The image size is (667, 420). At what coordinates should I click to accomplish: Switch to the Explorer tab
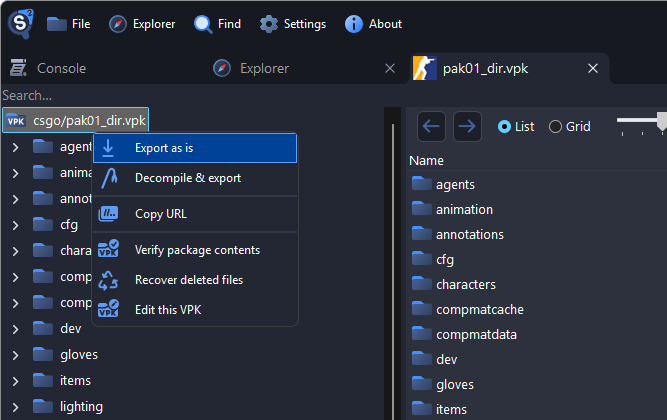pos(264,68)
